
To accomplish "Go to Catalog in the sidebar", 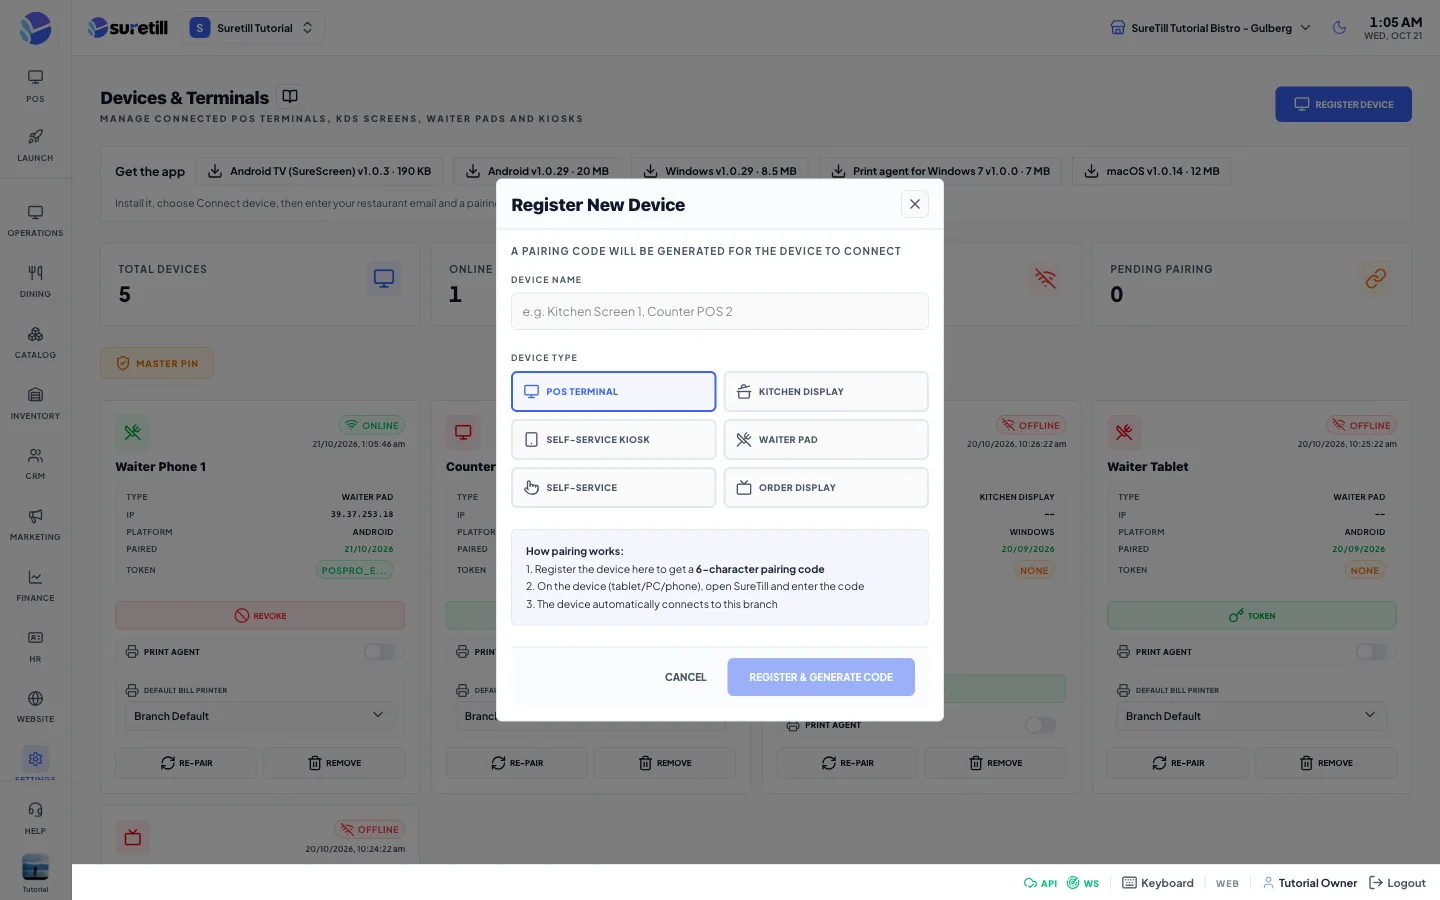I will (35, 342).
